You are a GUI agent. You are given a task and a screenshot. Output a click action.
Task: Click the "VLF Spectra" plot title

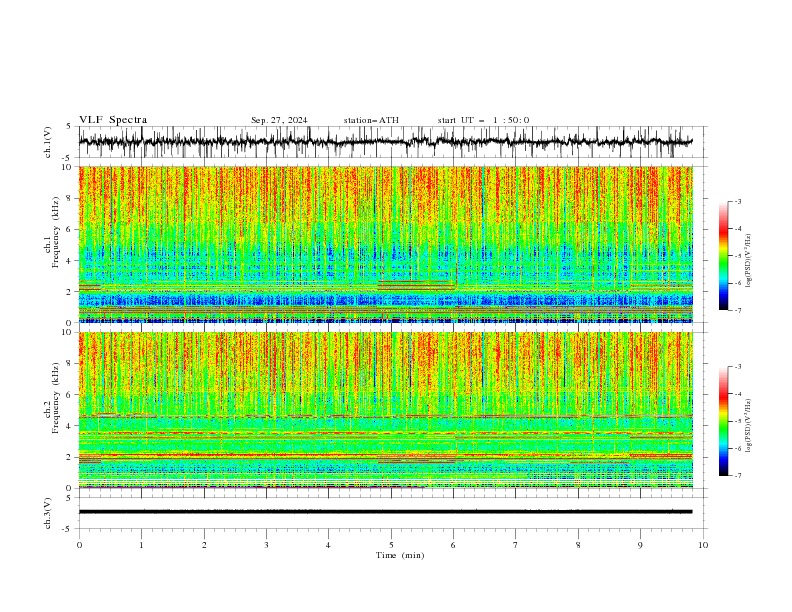click(113, 120)
